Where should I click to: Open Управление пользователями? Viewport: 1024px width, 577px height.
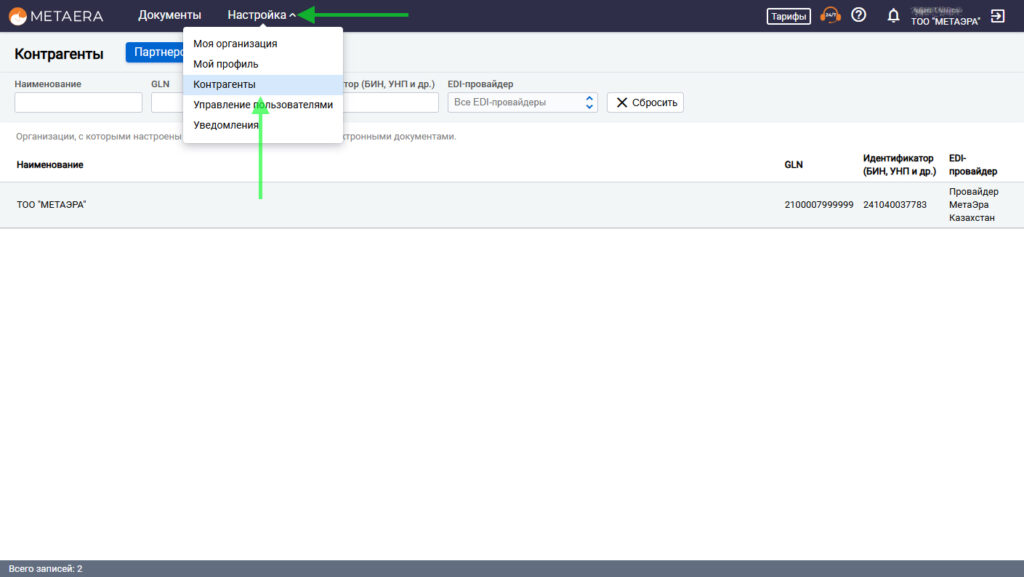263,105
